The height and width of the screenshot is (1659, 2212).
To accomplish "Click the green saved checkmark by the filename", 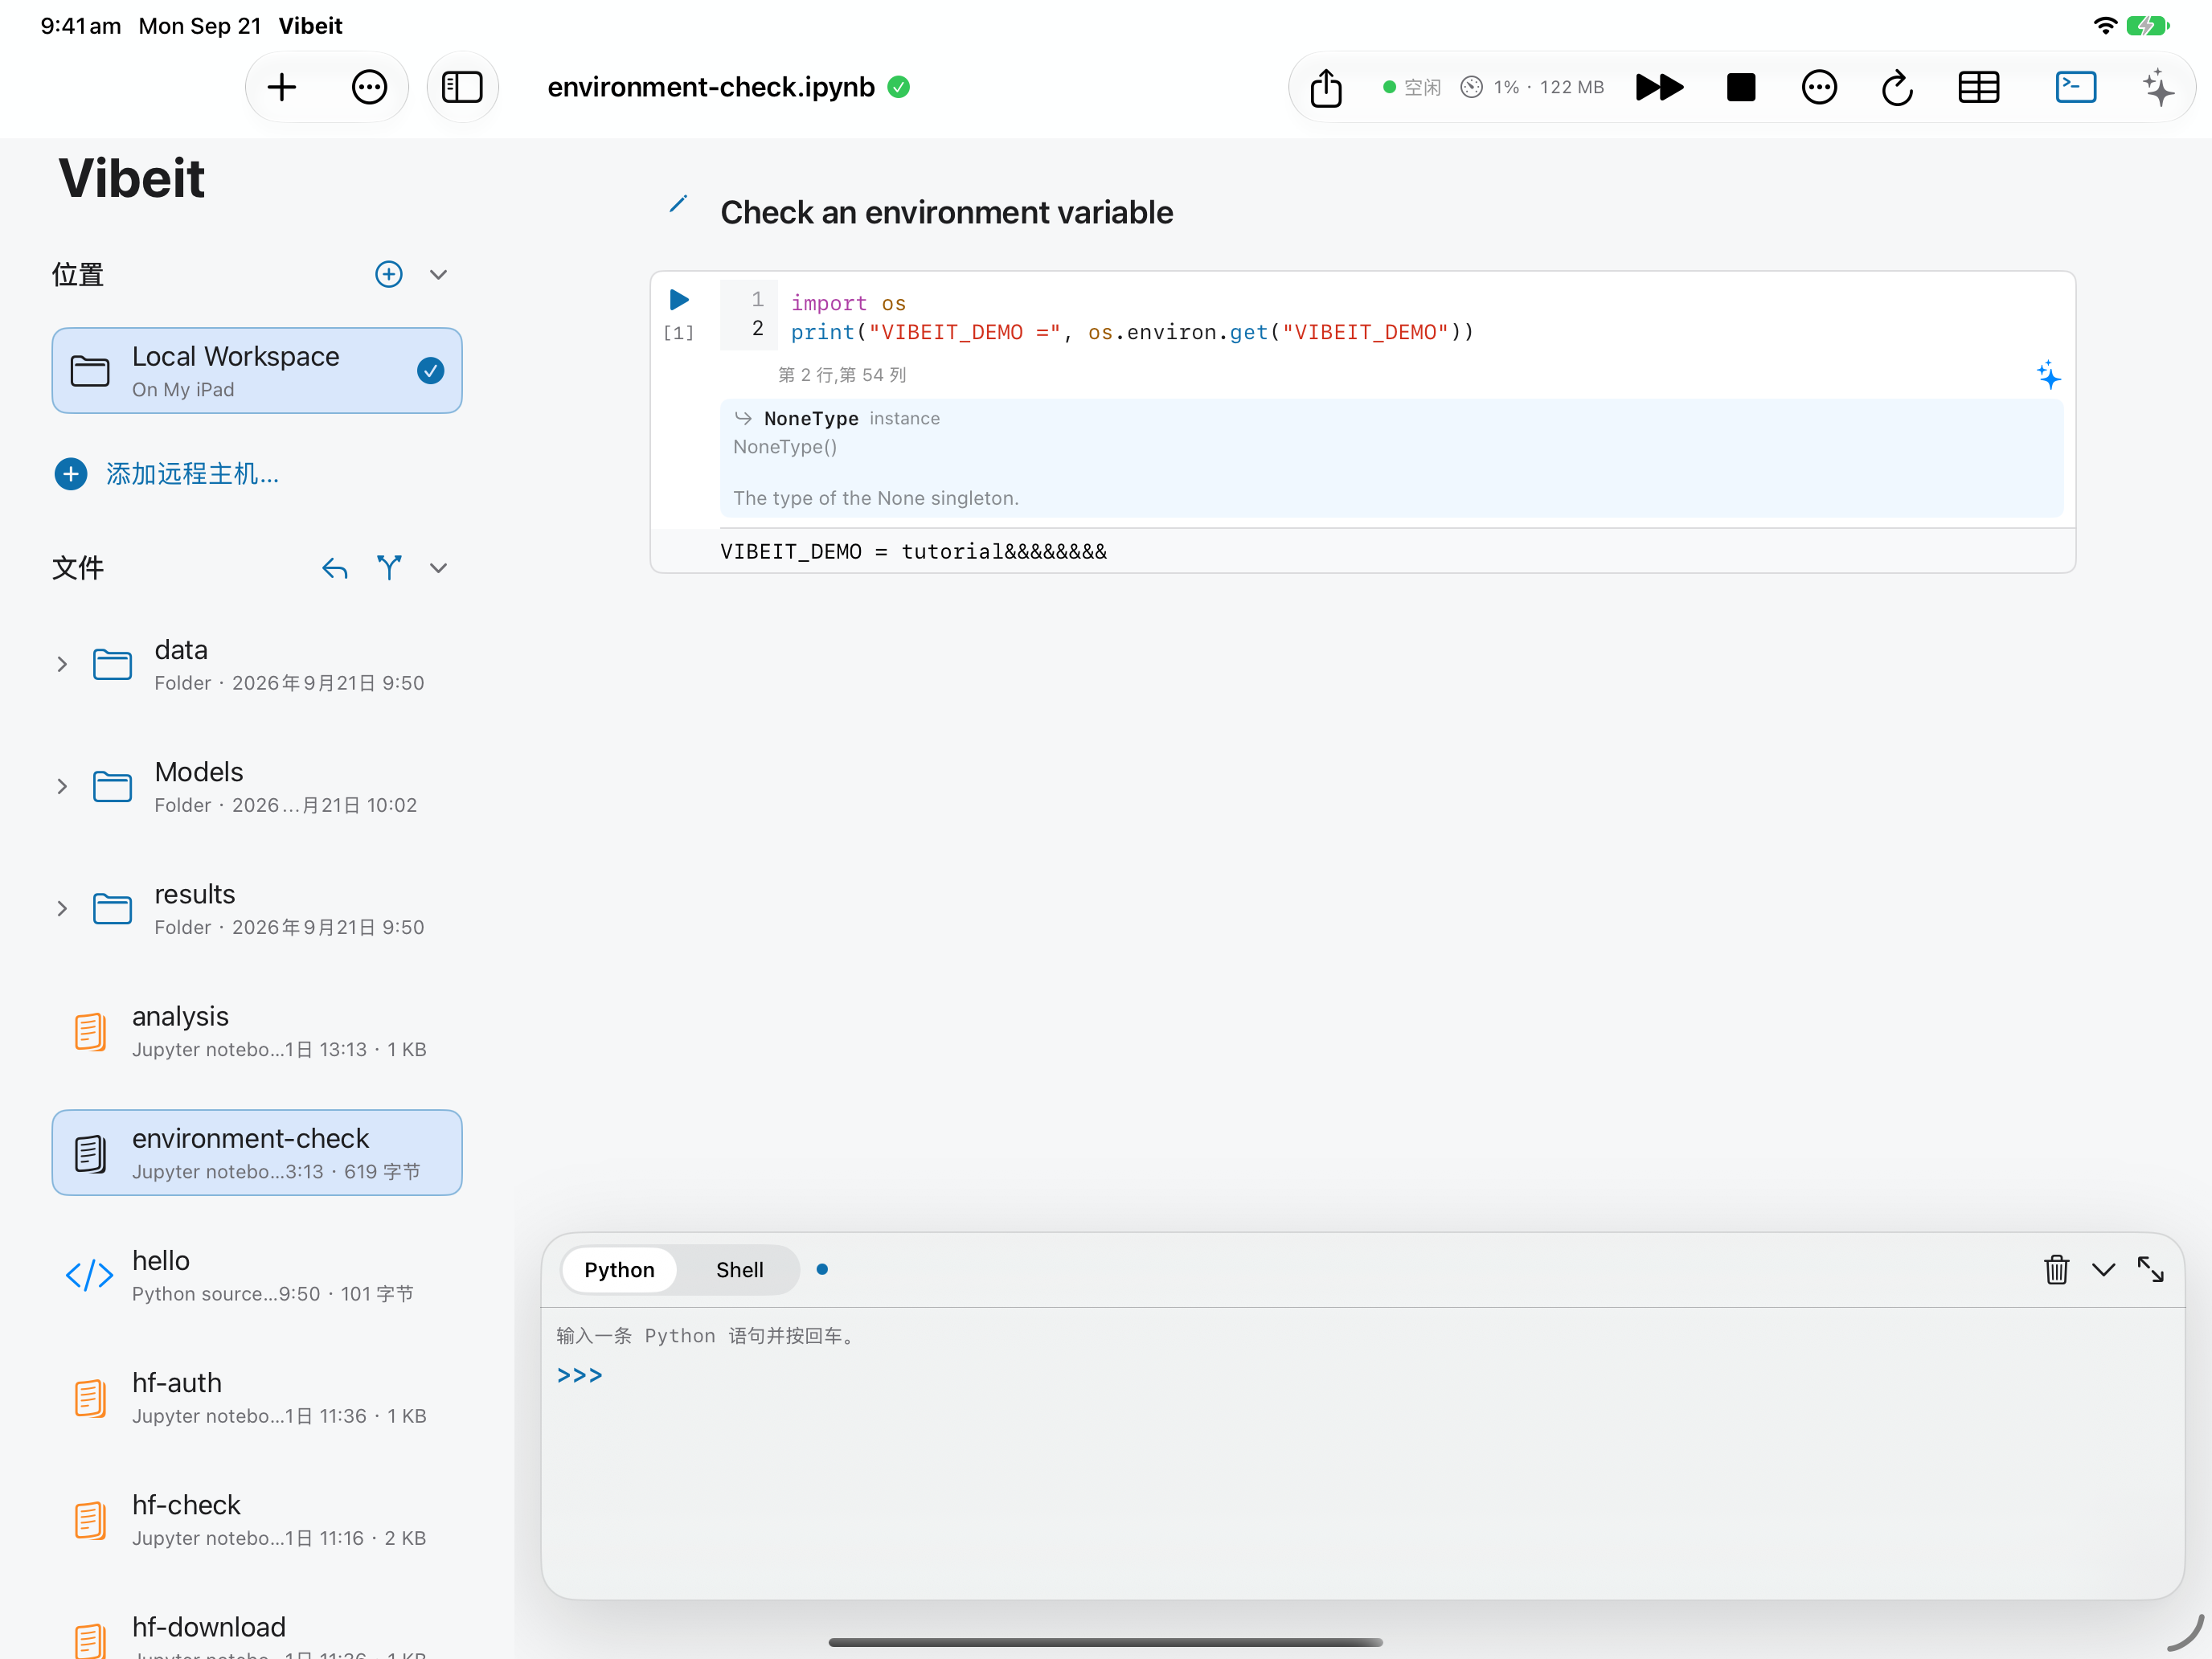I will pyautogui.click(x=899, y=87).
